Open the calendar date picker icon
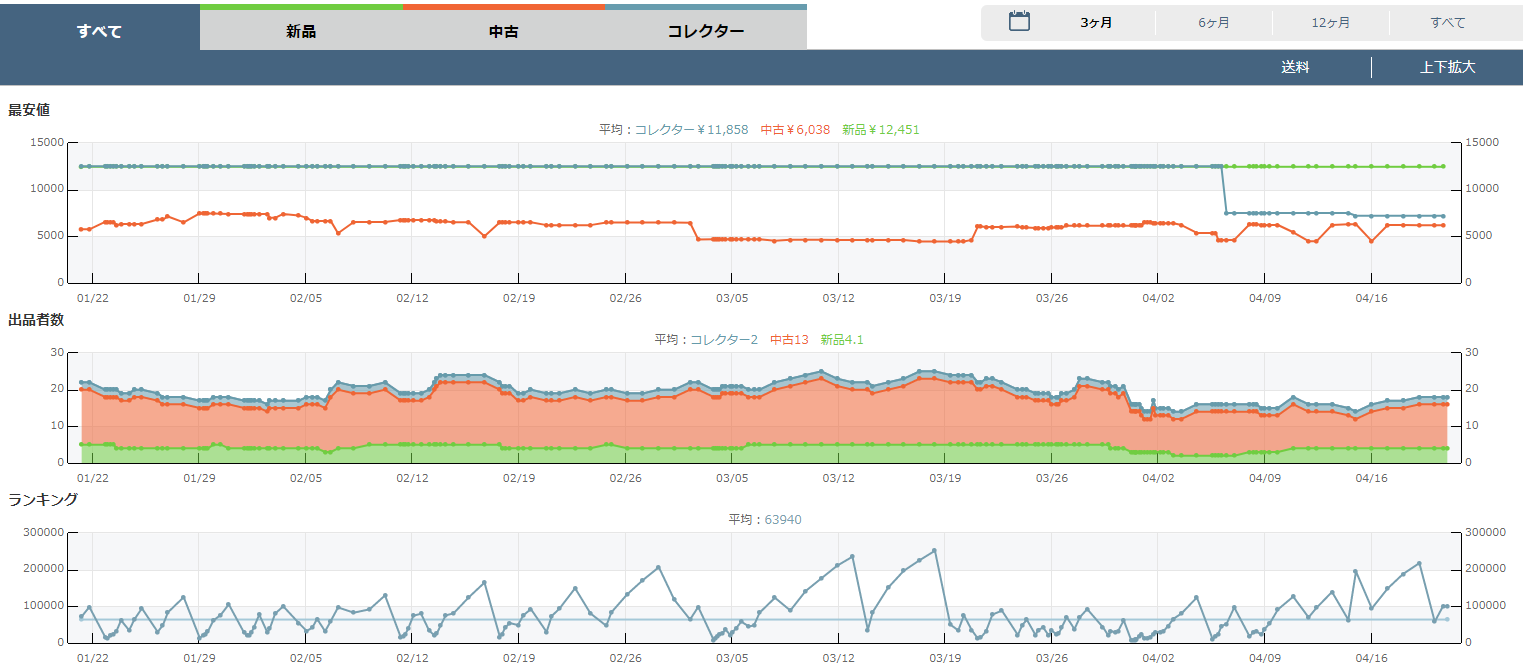1523x672 pixels. [x=1019, y=21]
